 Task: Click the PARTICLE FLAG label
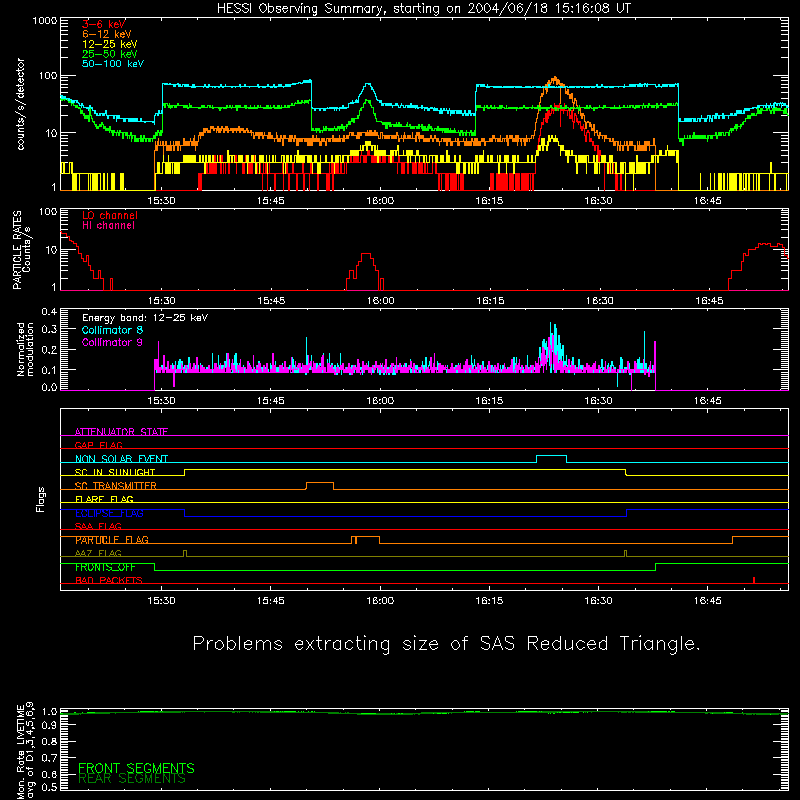(112, 540)
